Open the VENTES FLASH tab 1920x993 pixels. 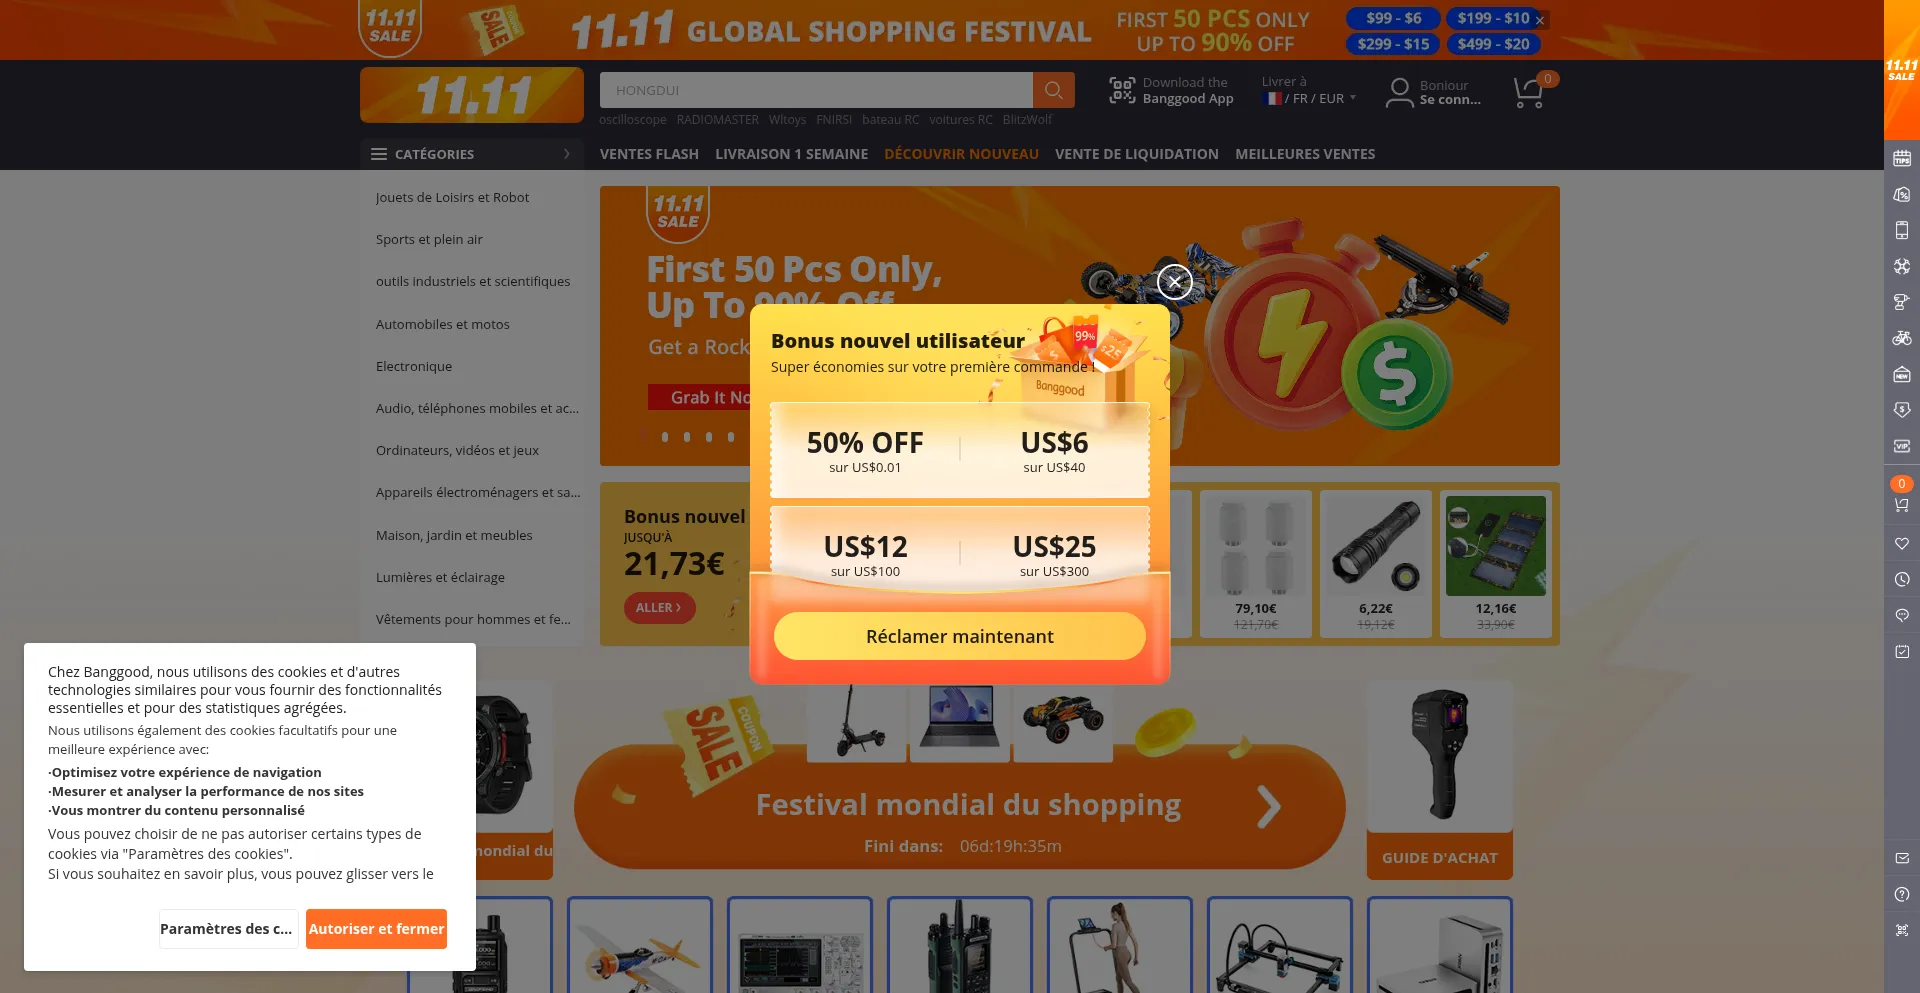[x=649, y=154]
